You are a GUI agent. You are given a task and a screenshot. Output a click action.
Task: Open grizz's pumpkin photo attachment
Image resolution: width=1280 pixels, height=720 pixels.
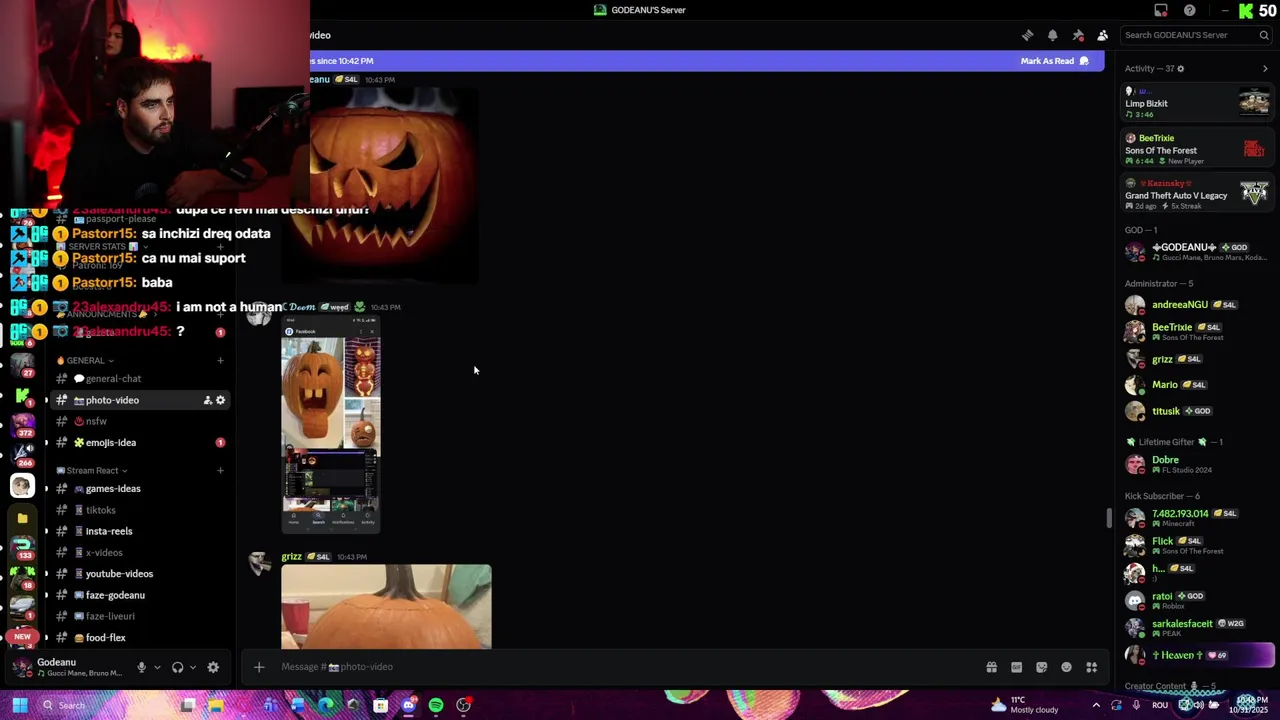click(x=386, y=607)
